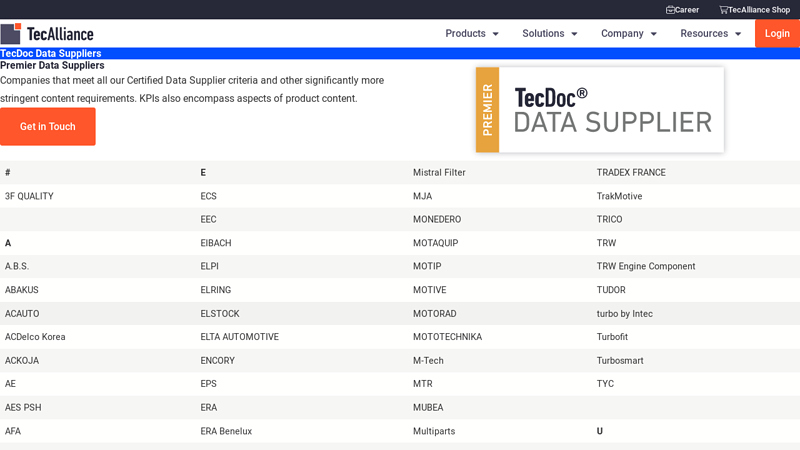Click the Career briefcase icon
Viewport: 800px width, 450px height.
click(670, 10)
